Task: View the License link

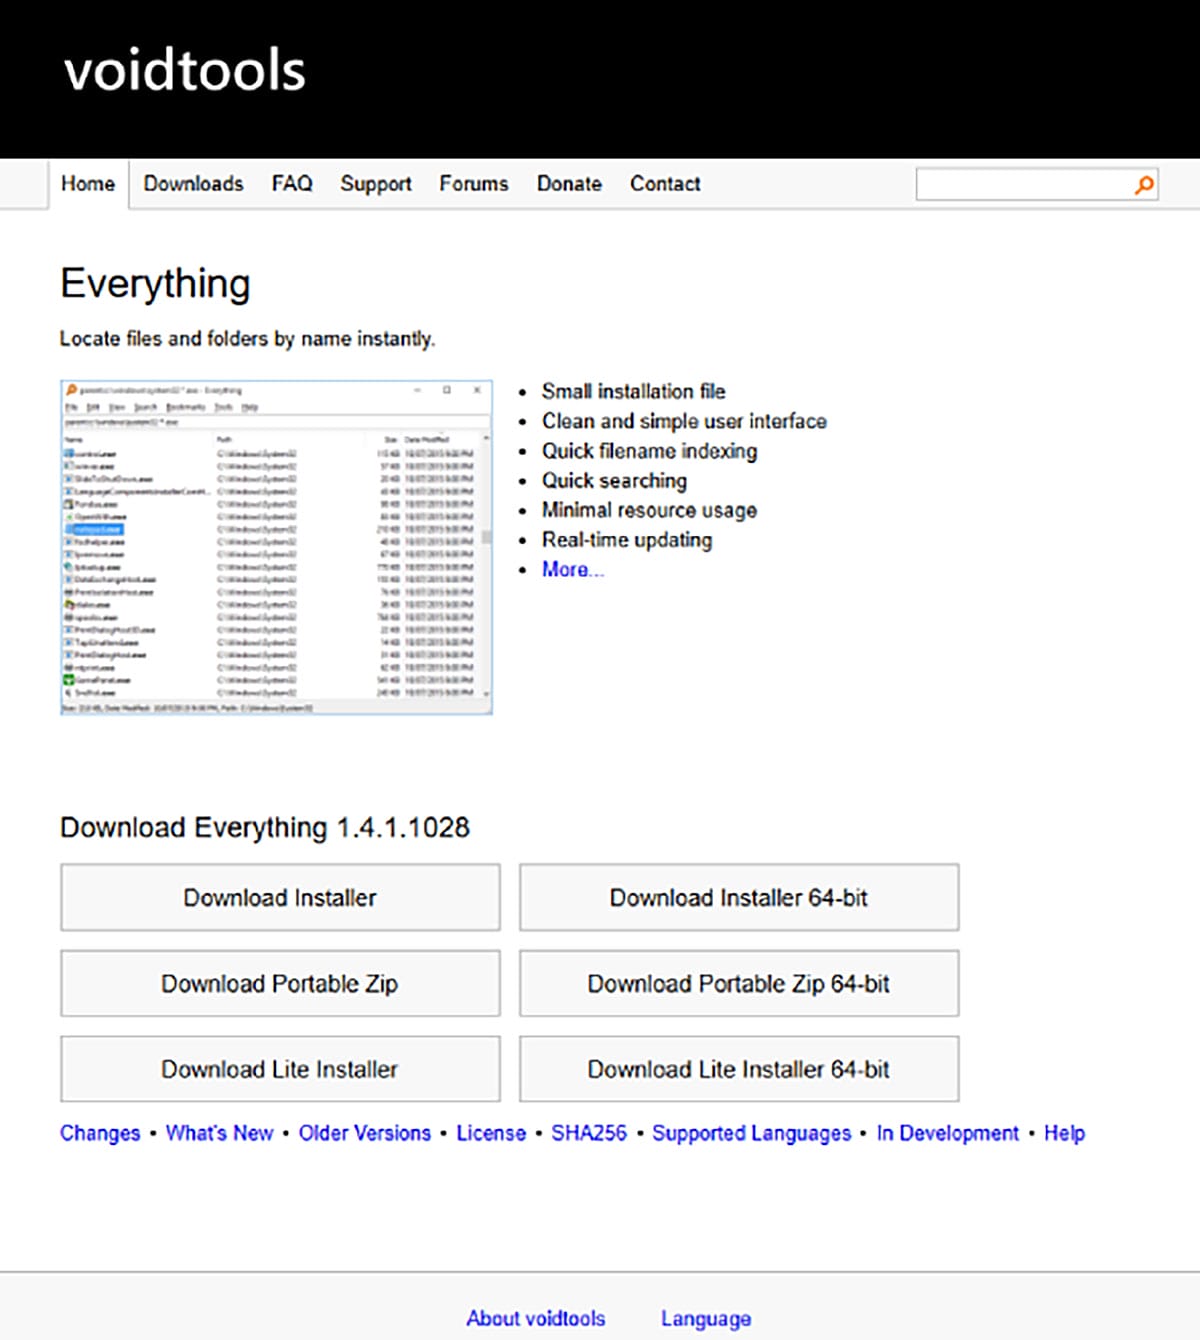Action: point(491,1133)
